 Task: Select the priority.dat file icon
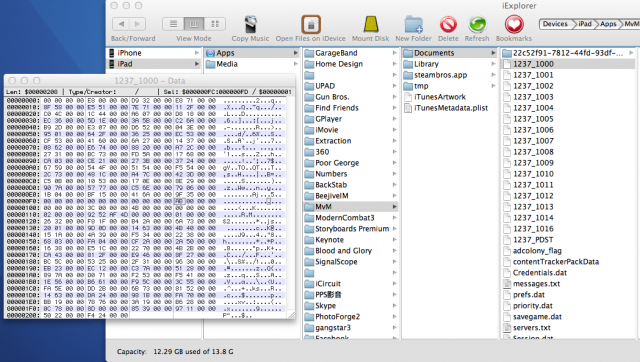pos(507,306)
